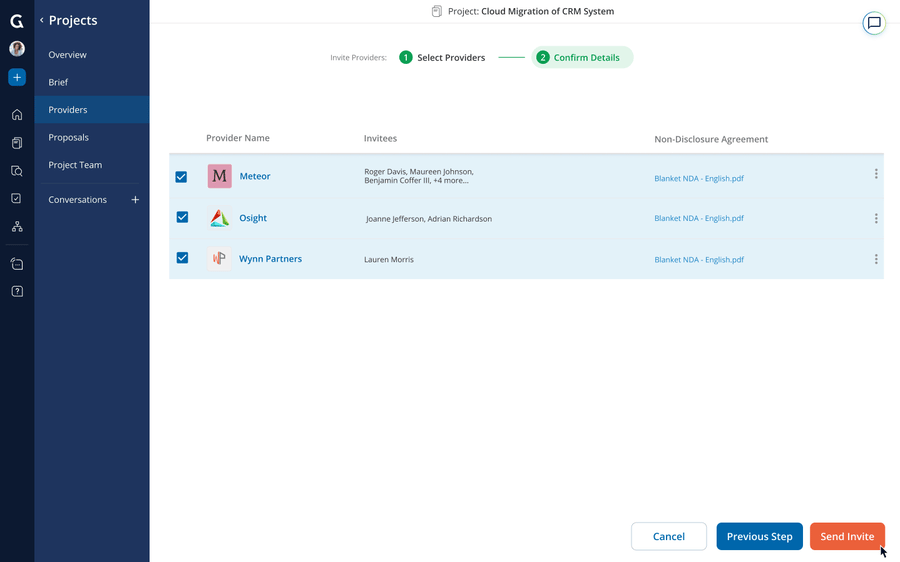Open the user avatar profile
This screenshot has height=562, width=900.
pyautogui.click(x=17, y=49)
